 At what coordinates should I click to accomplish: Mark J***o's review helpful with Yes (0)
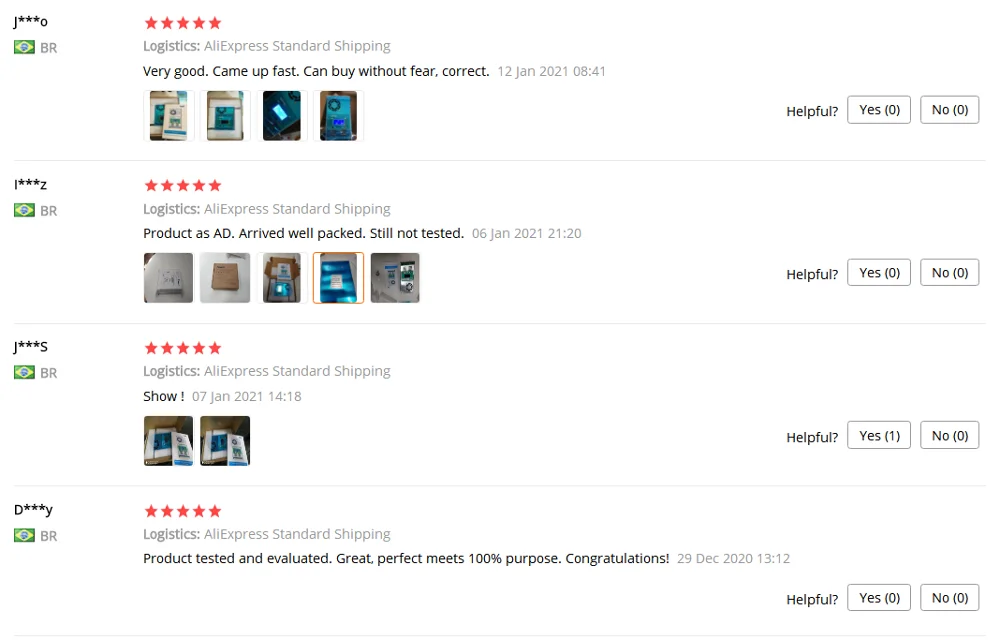tap(879, 110)
